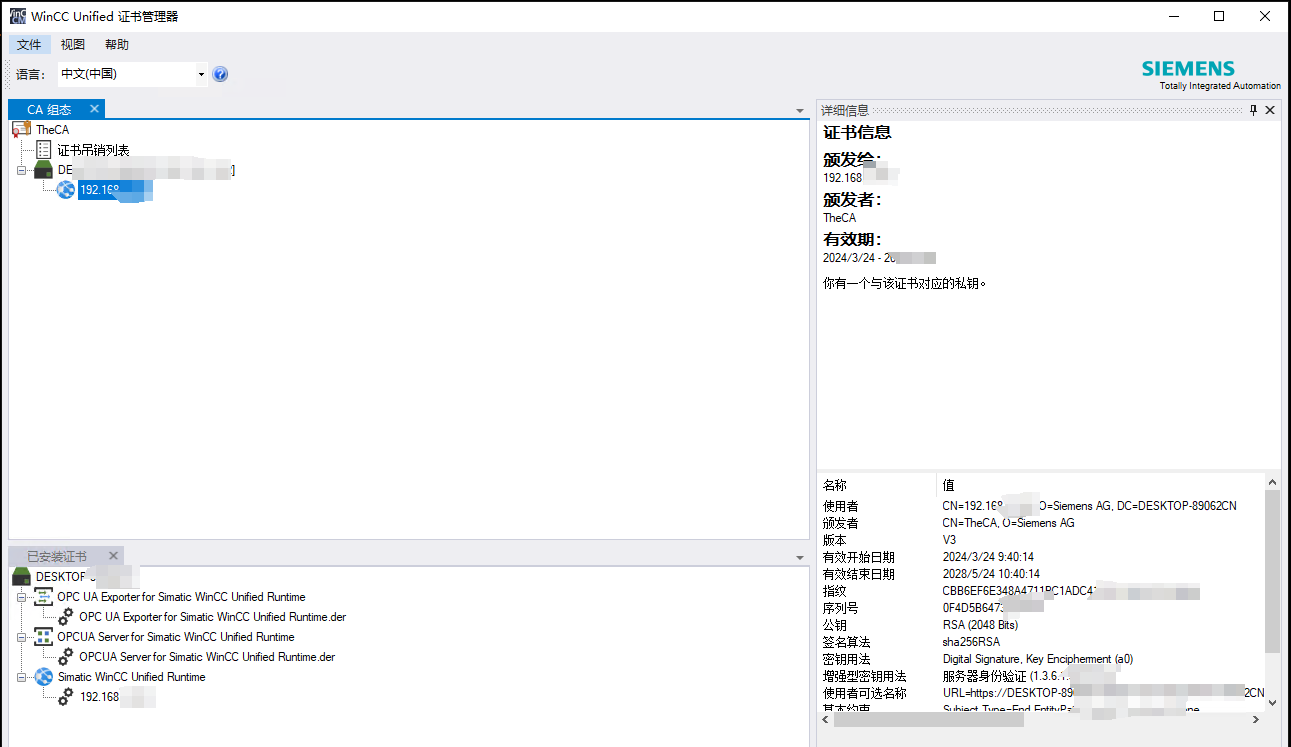Click the details table vertical scrollbar up arrow
This screenshot has width=1291, height=747.
(1272, 483)
